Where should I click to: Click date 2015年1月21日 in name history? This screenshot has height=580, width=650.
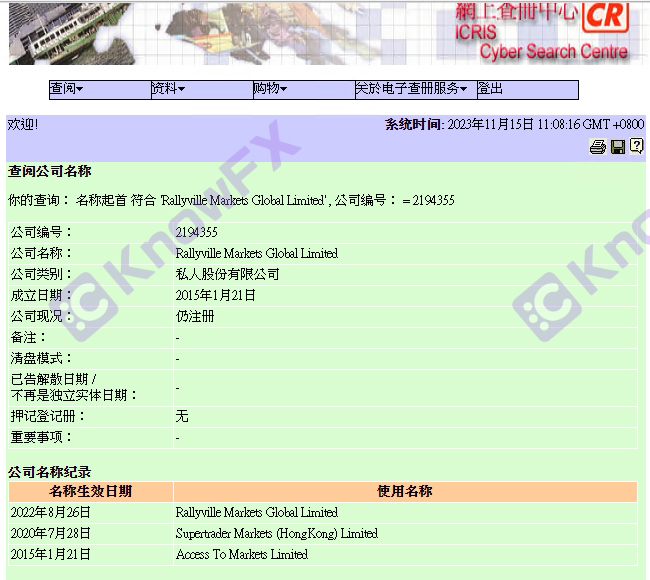(x=51, y=554)
